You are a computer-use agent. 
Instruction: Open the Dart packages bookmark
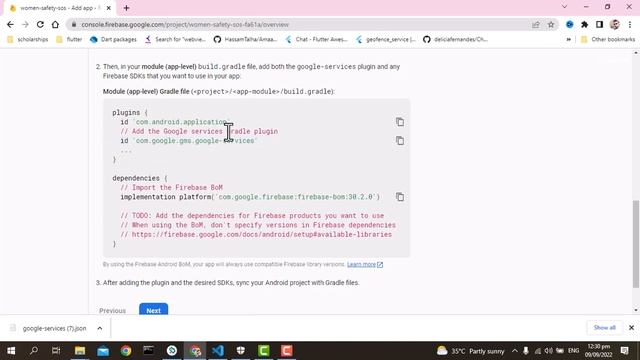pos(113,39)
